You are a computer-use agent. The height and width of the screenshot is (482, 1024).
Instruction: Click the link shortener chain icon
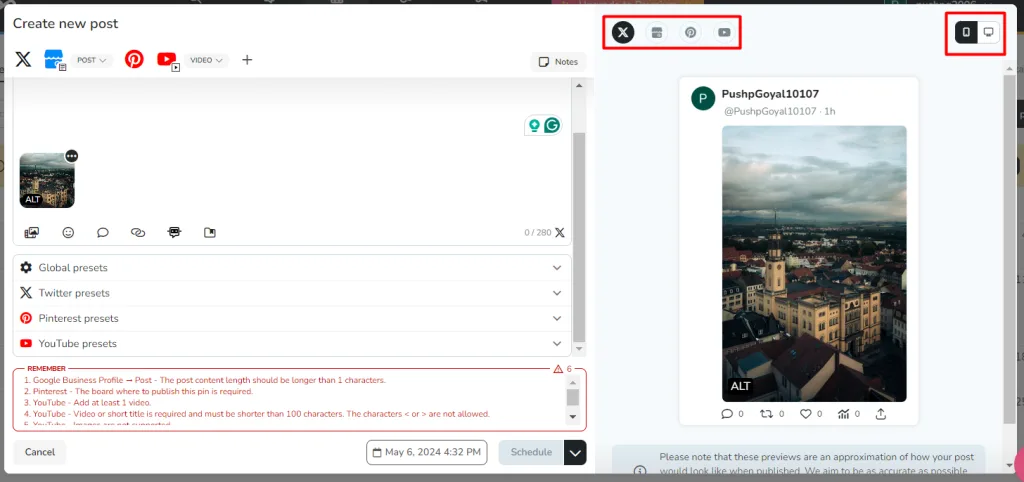(138, 232)
